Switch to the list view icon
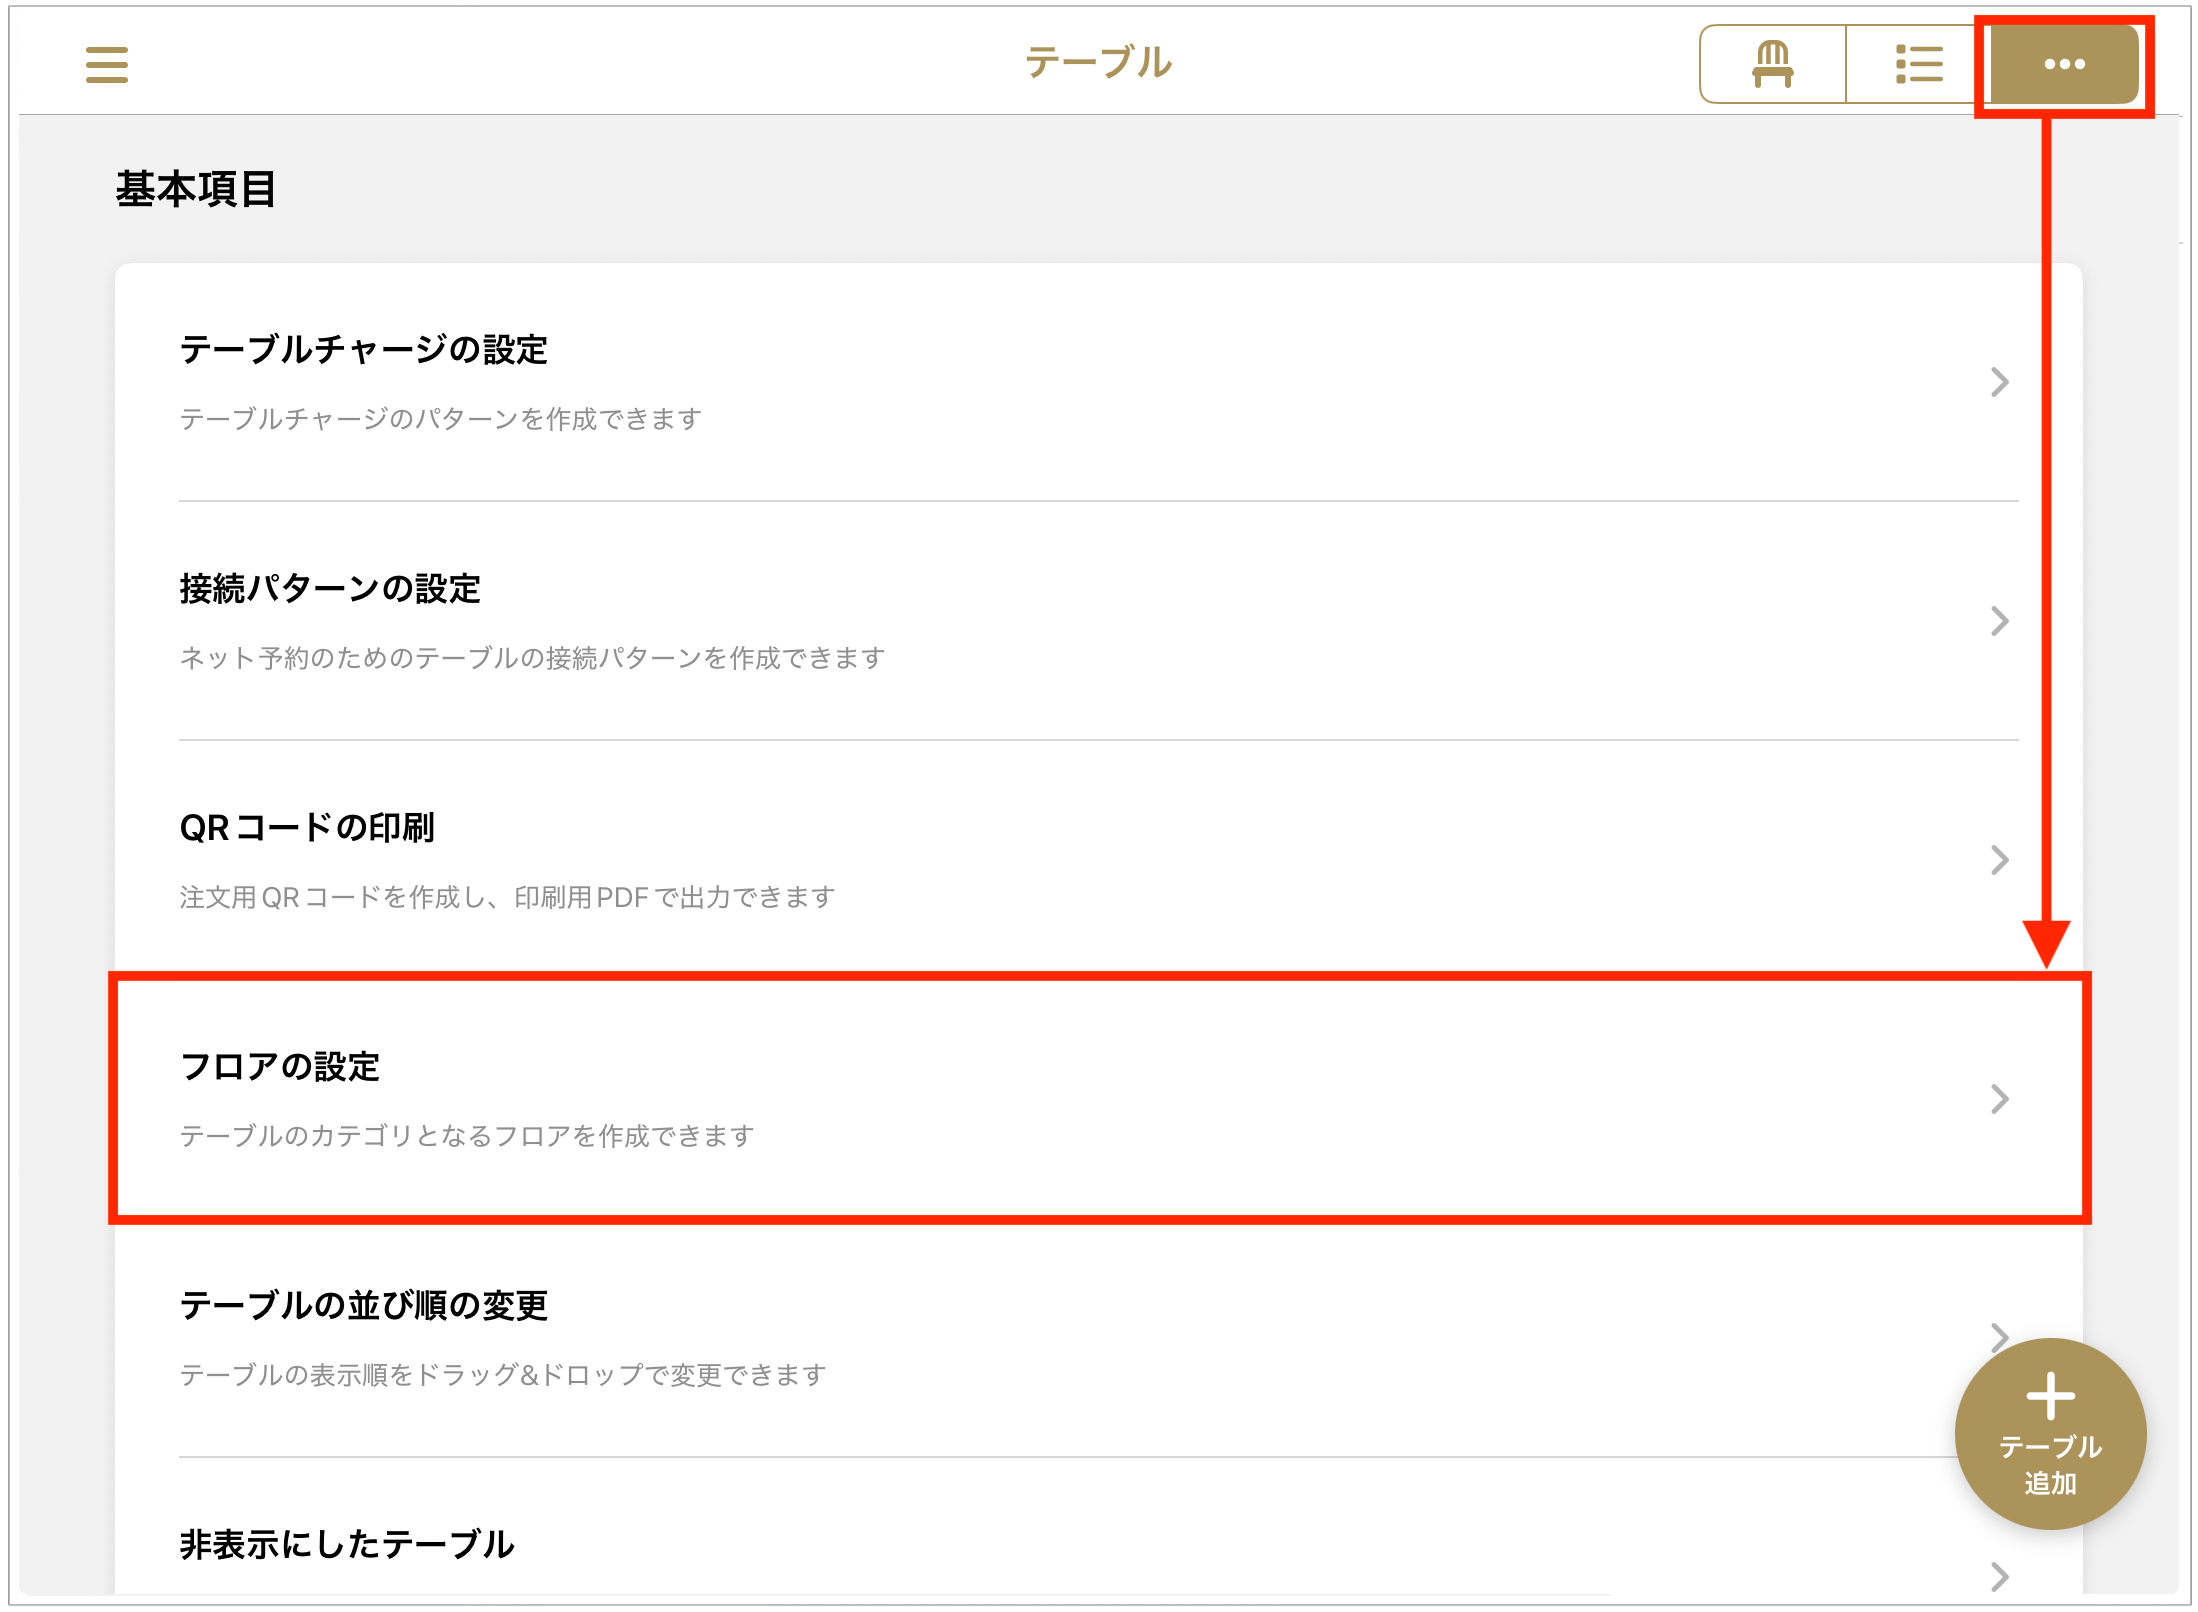Image resolution: width=2198 pixels, height=1612 pixels. (x=1918, y=65)
